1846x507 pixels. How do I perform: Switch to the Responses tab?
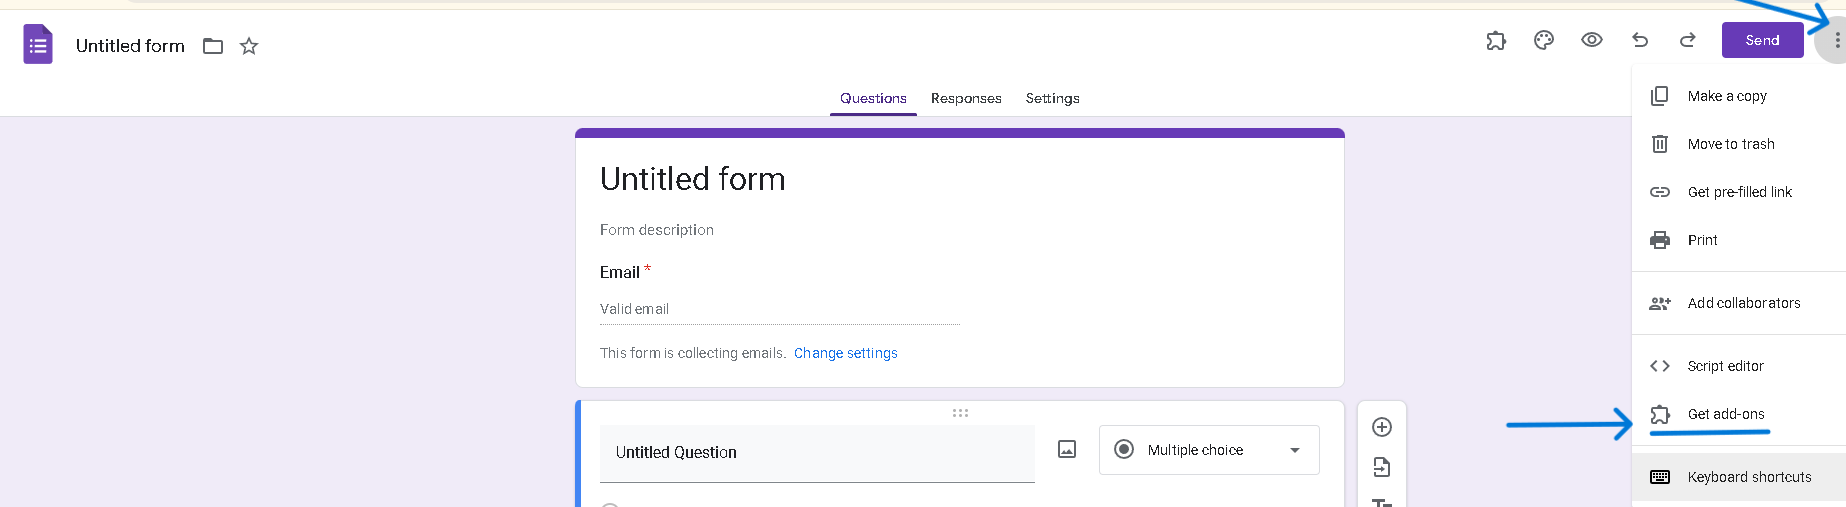[966, 98]
